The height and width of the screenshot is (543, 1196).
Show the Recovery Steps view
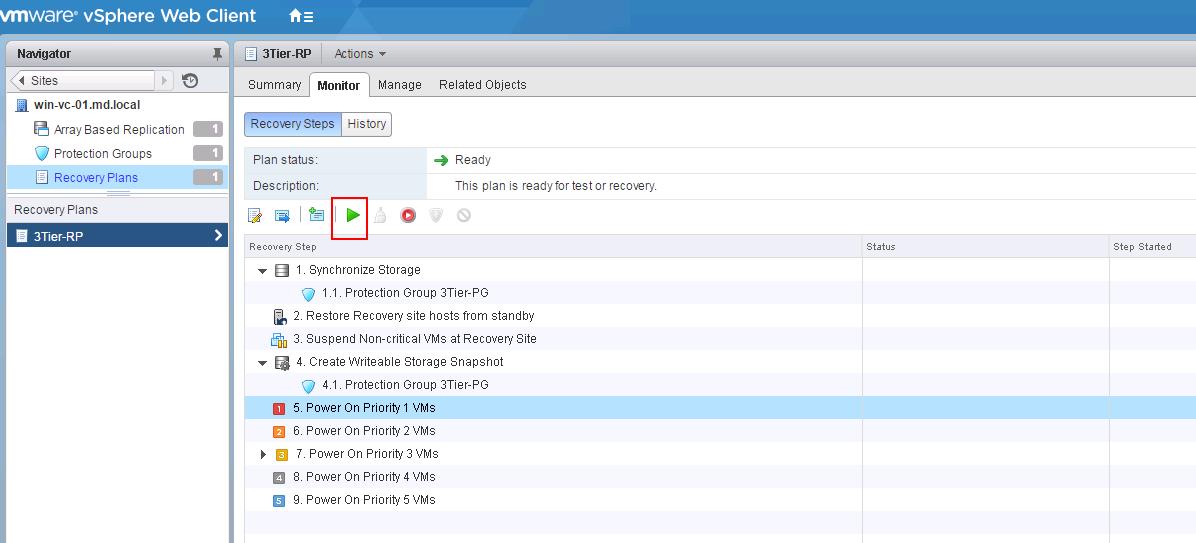tap(293, 124)
